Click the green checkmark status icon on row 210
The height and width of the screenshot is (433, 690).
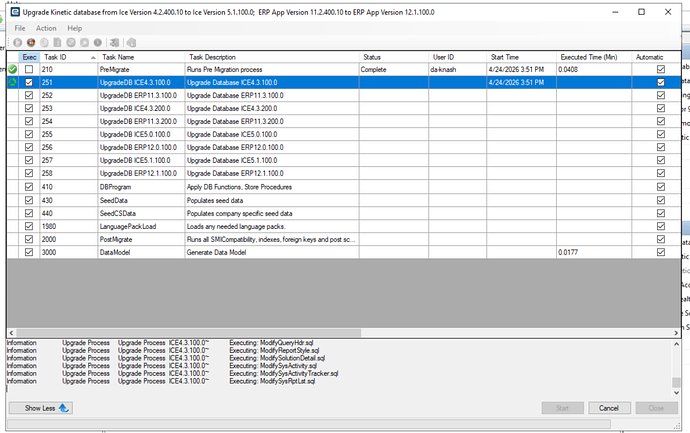[x=12, y=69]
